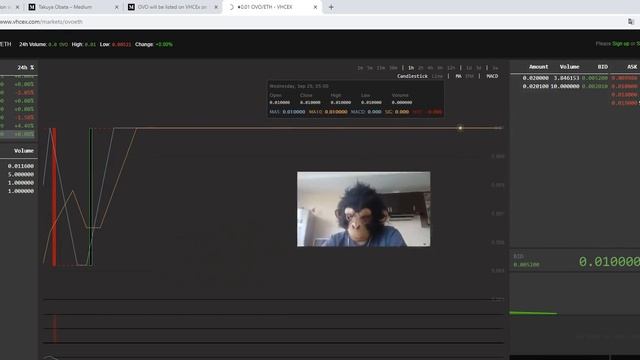Enable the MA indicator
640x360 pixels.
[458, 76]
